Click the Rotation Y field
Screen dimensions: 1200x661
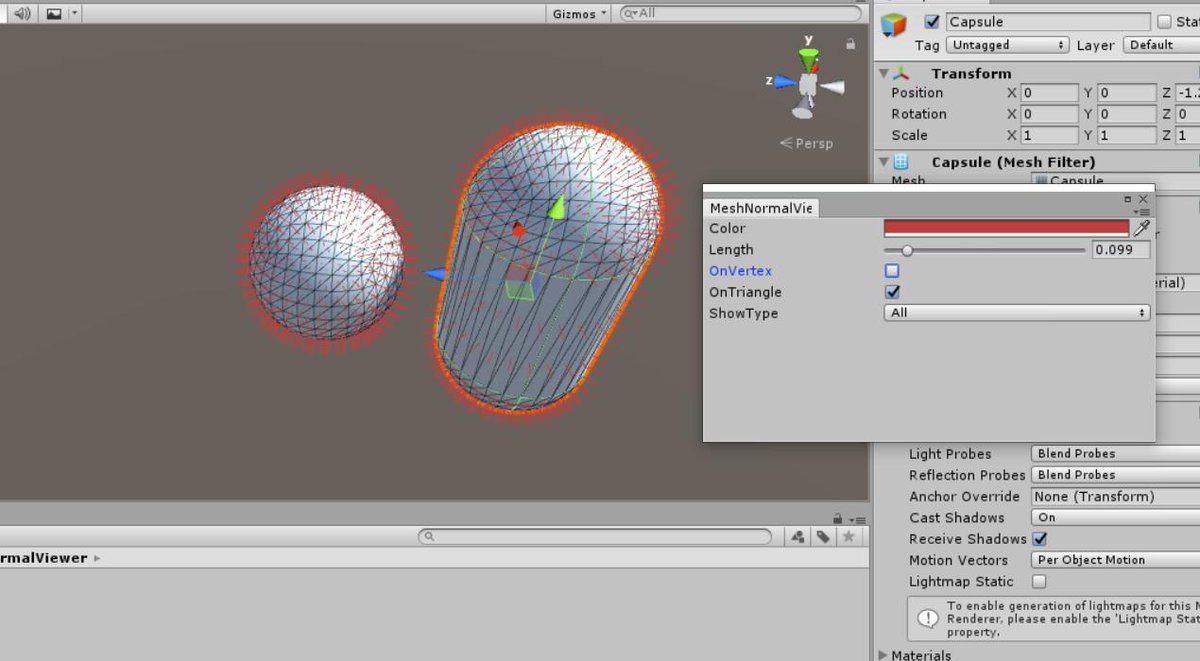point(1126,114)
